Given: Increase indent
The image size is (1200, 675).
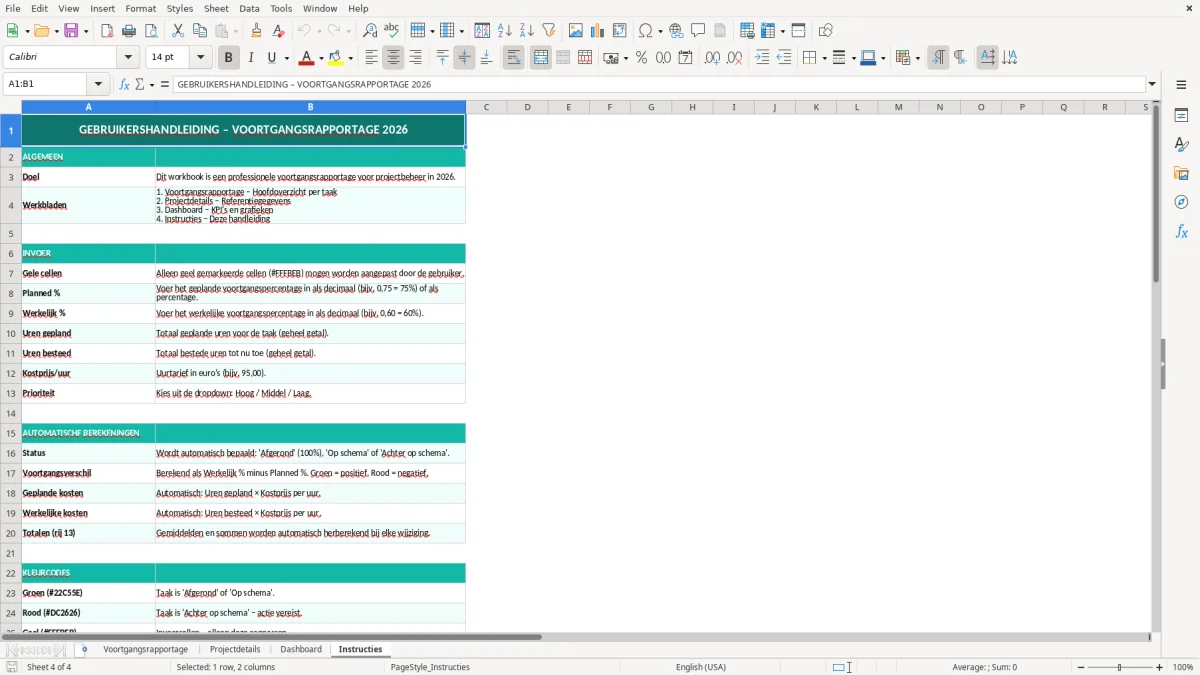Looking at the screenshot, I should 763,58.
